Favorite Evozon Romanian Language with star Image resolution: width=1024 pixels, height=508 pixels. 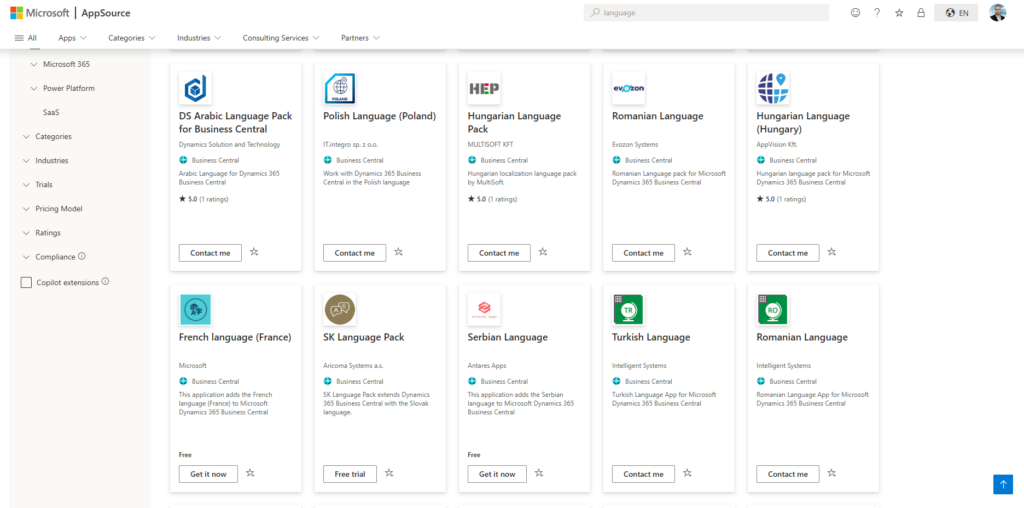tap(687, 252)
